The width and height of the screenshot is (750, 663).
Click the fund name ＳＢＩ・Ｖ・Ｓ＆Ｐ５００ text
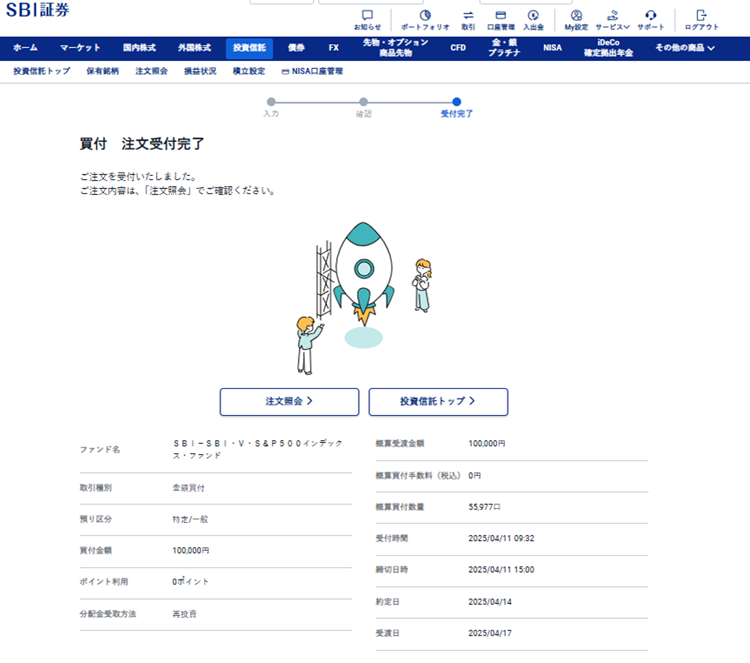(258, 449)
